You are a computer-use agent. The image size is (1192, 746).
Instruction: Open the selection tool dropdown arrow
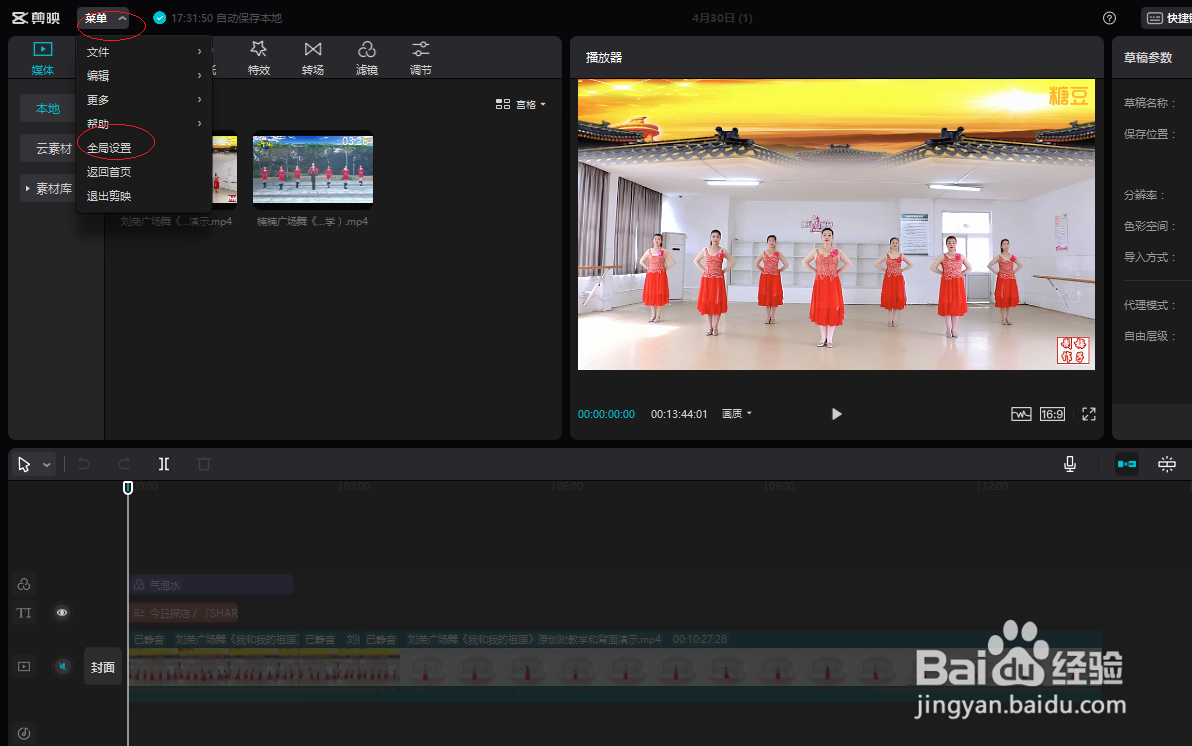coord(46,465)
